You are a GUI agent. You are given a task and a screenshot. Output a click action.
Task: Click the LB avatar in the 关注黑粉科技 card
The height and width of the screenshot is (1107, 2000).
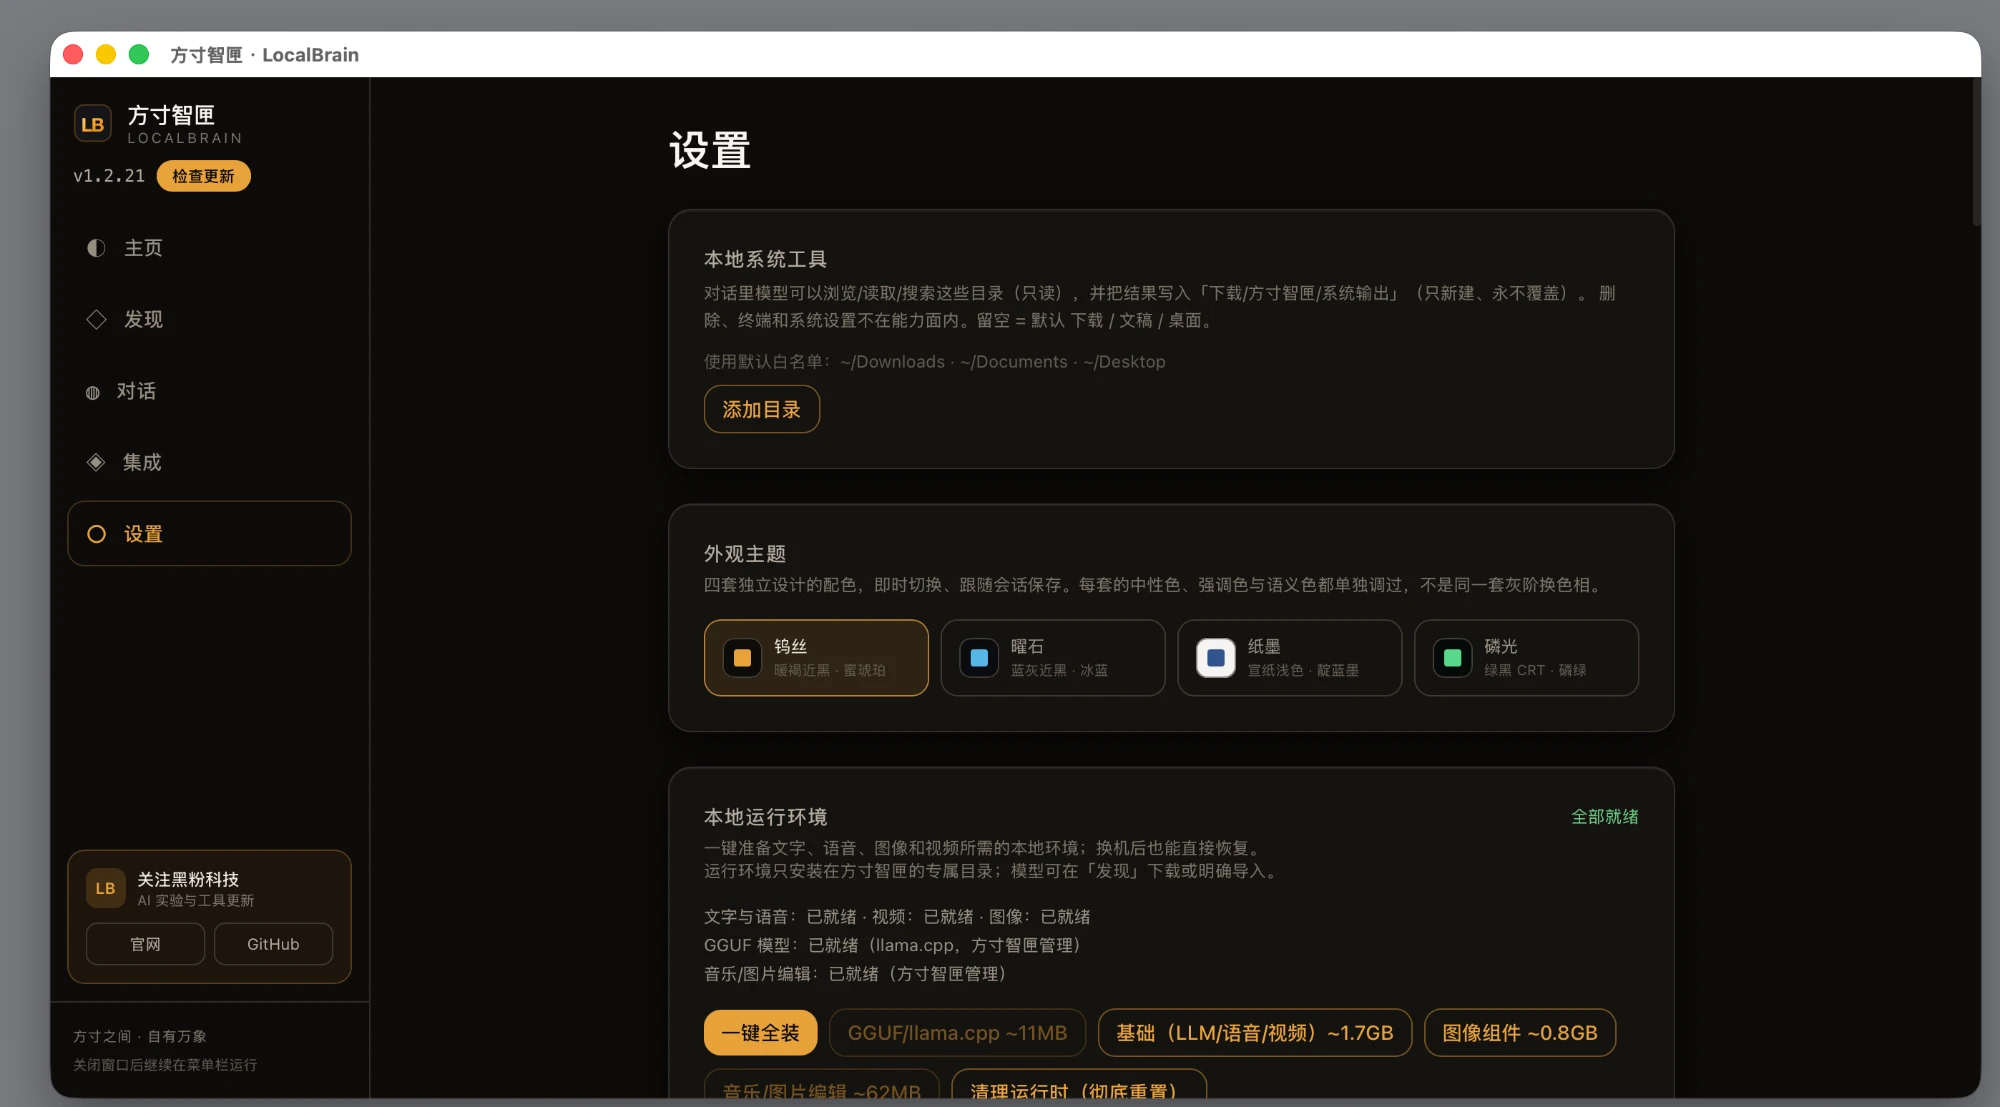pyautogui.click(x=105, y=888)
